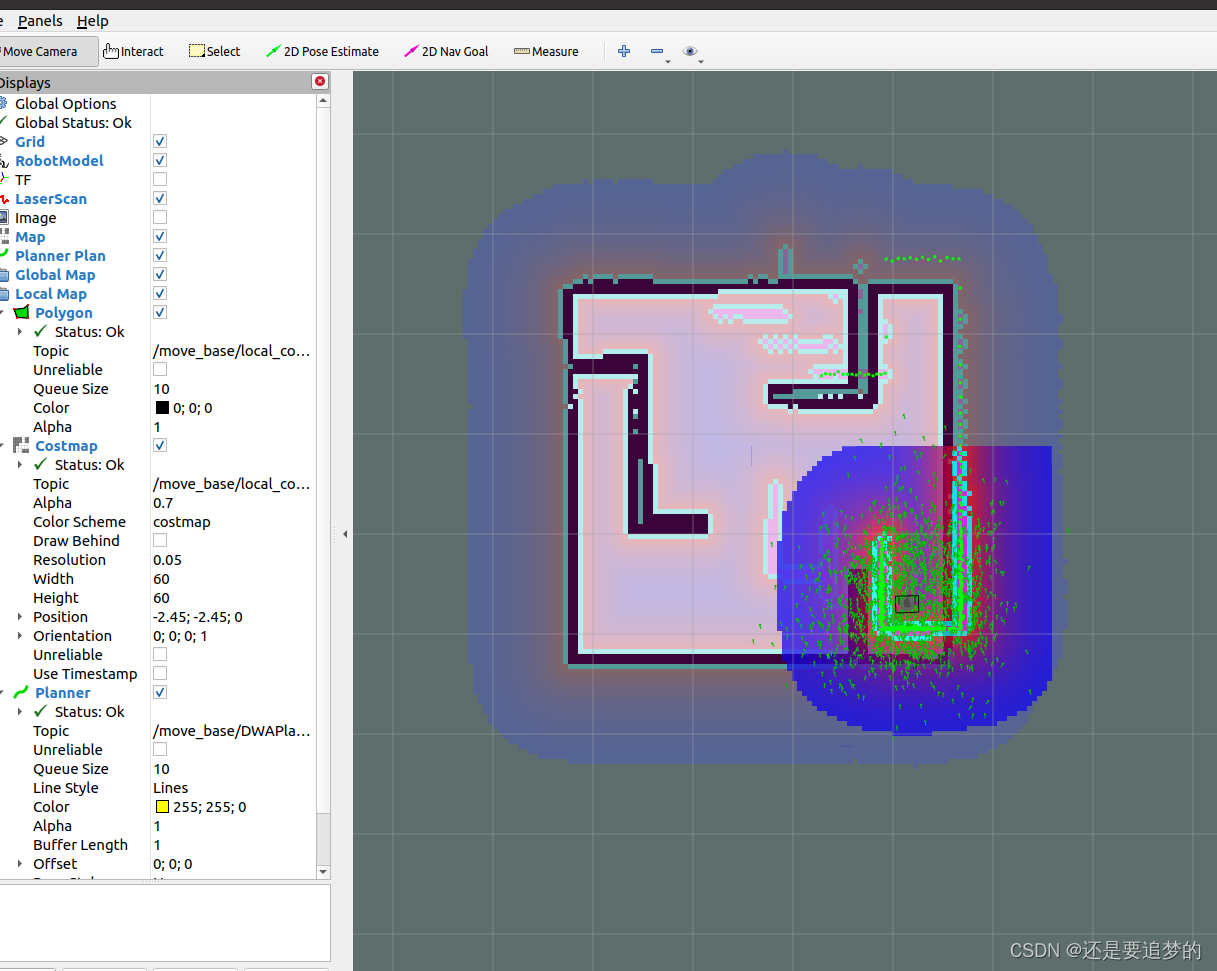Expand the Polygon Status: Ok row
This screenshot has width=1217, height=971.
click(20, 332)
